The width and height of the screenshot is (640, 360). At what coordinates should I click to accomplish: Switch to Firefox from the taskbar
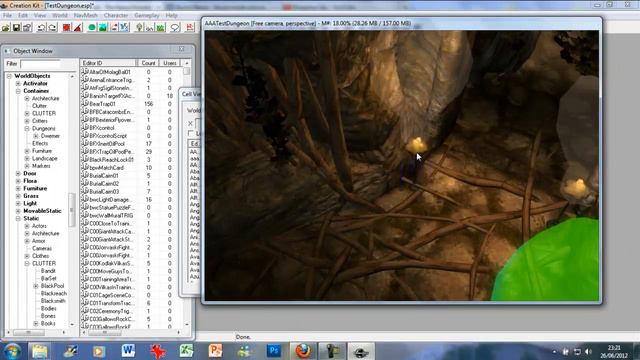click(x=303, y=351)
